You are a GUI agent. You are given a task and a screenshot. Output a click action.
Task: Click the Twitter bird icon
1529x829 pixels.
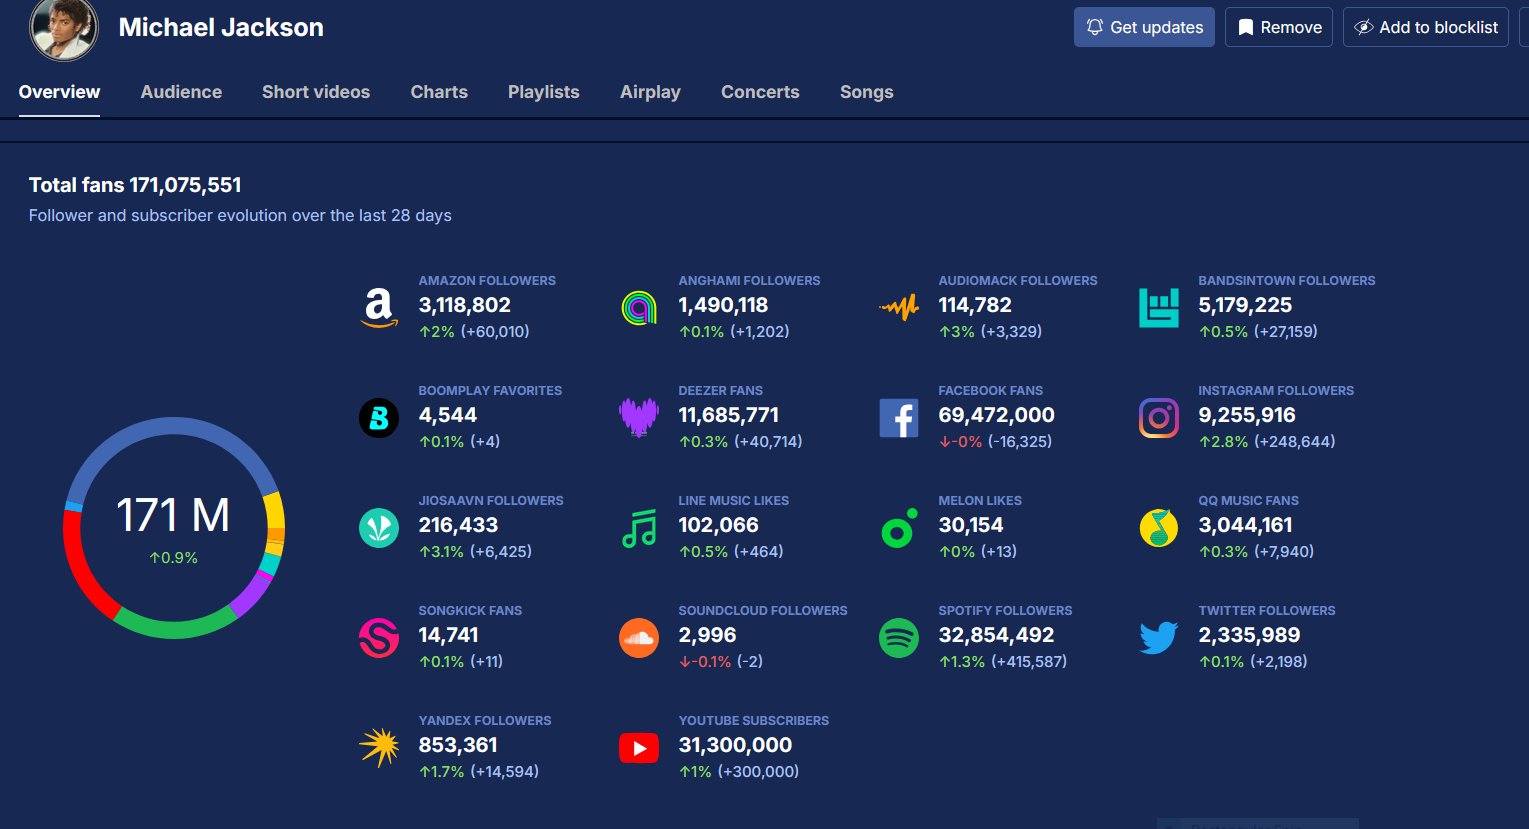tap(1159, 638)
